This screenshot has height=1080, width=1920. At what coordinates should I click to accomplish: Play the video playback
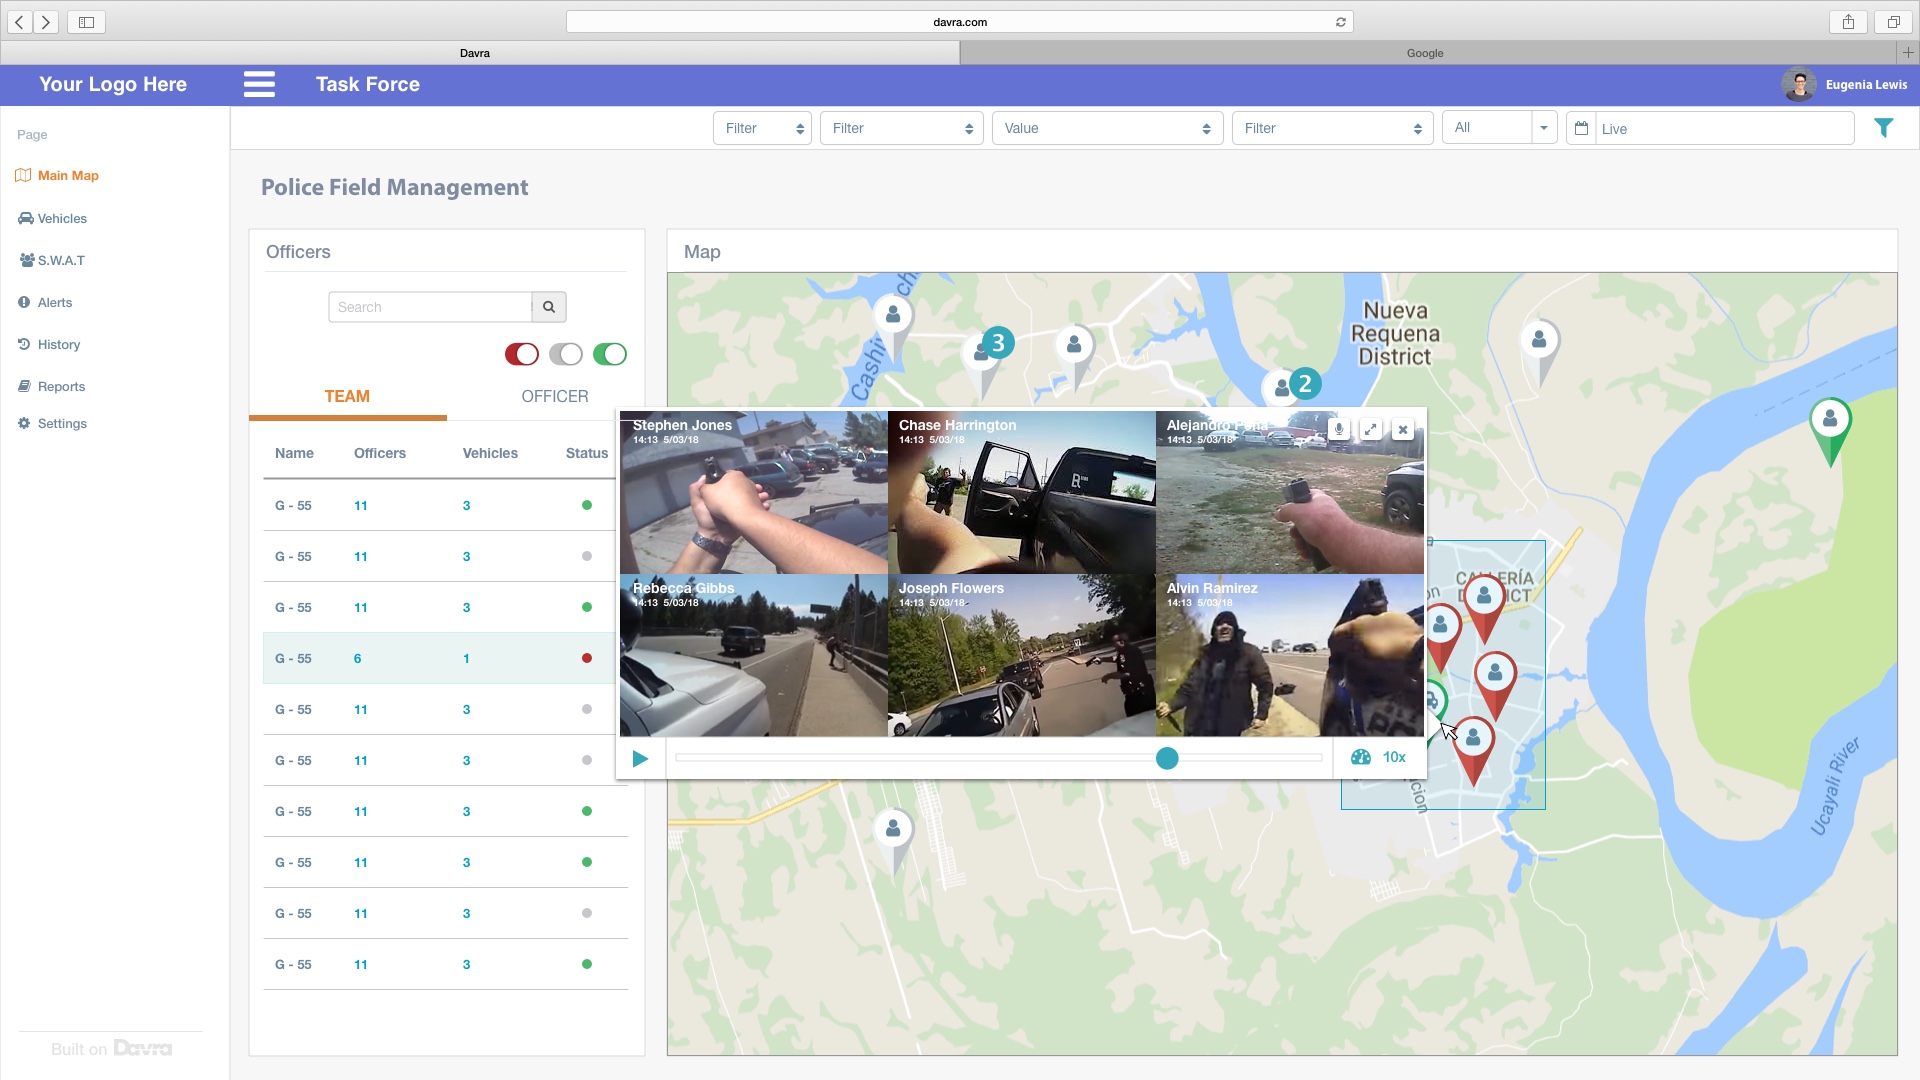pyautogui.click(x=640, y=758)
